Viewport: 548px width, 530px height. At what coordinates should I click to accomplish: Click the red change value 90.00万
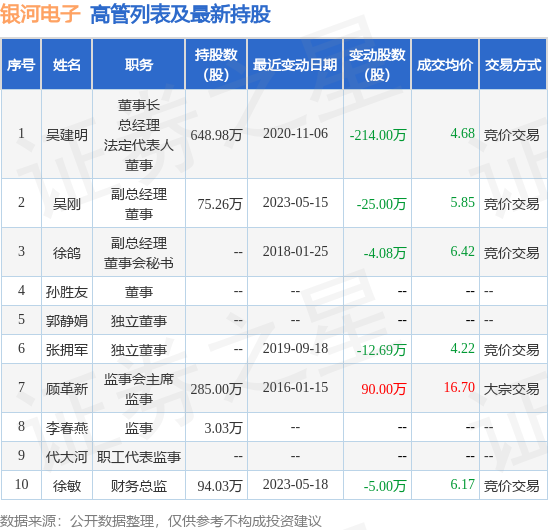(384, 389)
